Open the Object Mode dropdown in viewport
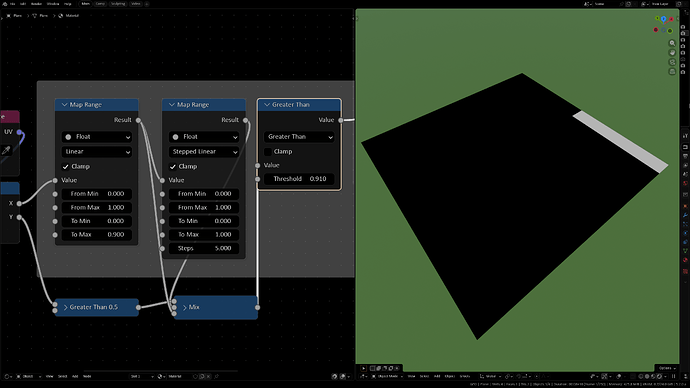Screen dimensions: 690x388 [x=387, y=376]
